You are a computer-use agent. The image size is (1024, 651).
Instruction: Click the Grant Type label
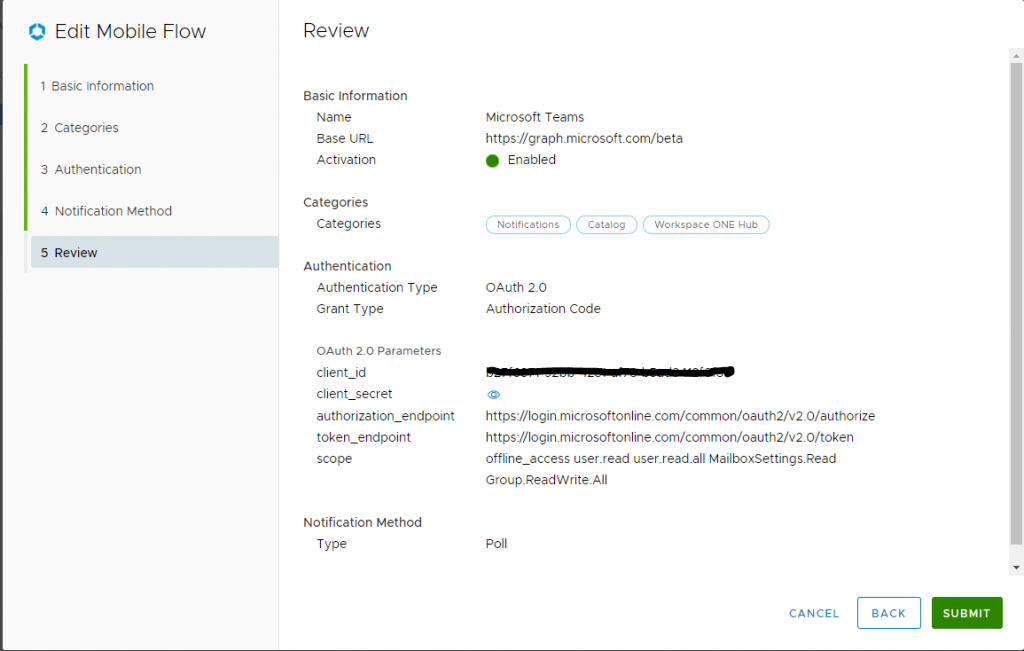pos(350,309)
